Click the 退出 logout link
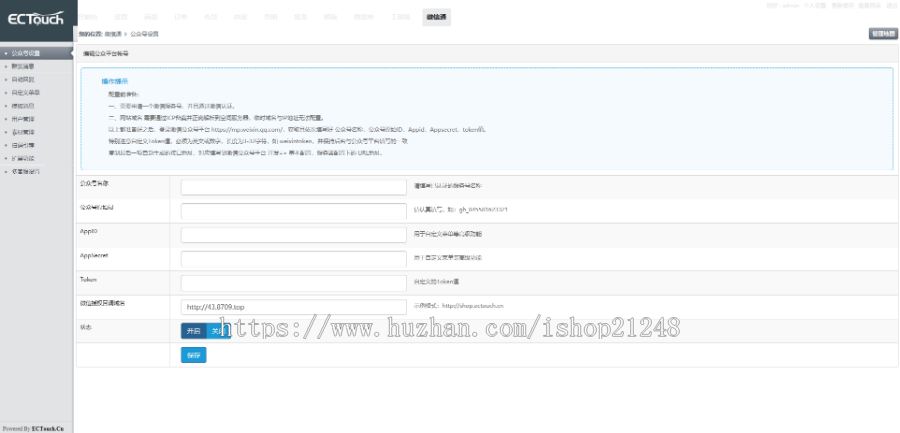This screenshot has height=433, width=900. click(x=891, y=5)
